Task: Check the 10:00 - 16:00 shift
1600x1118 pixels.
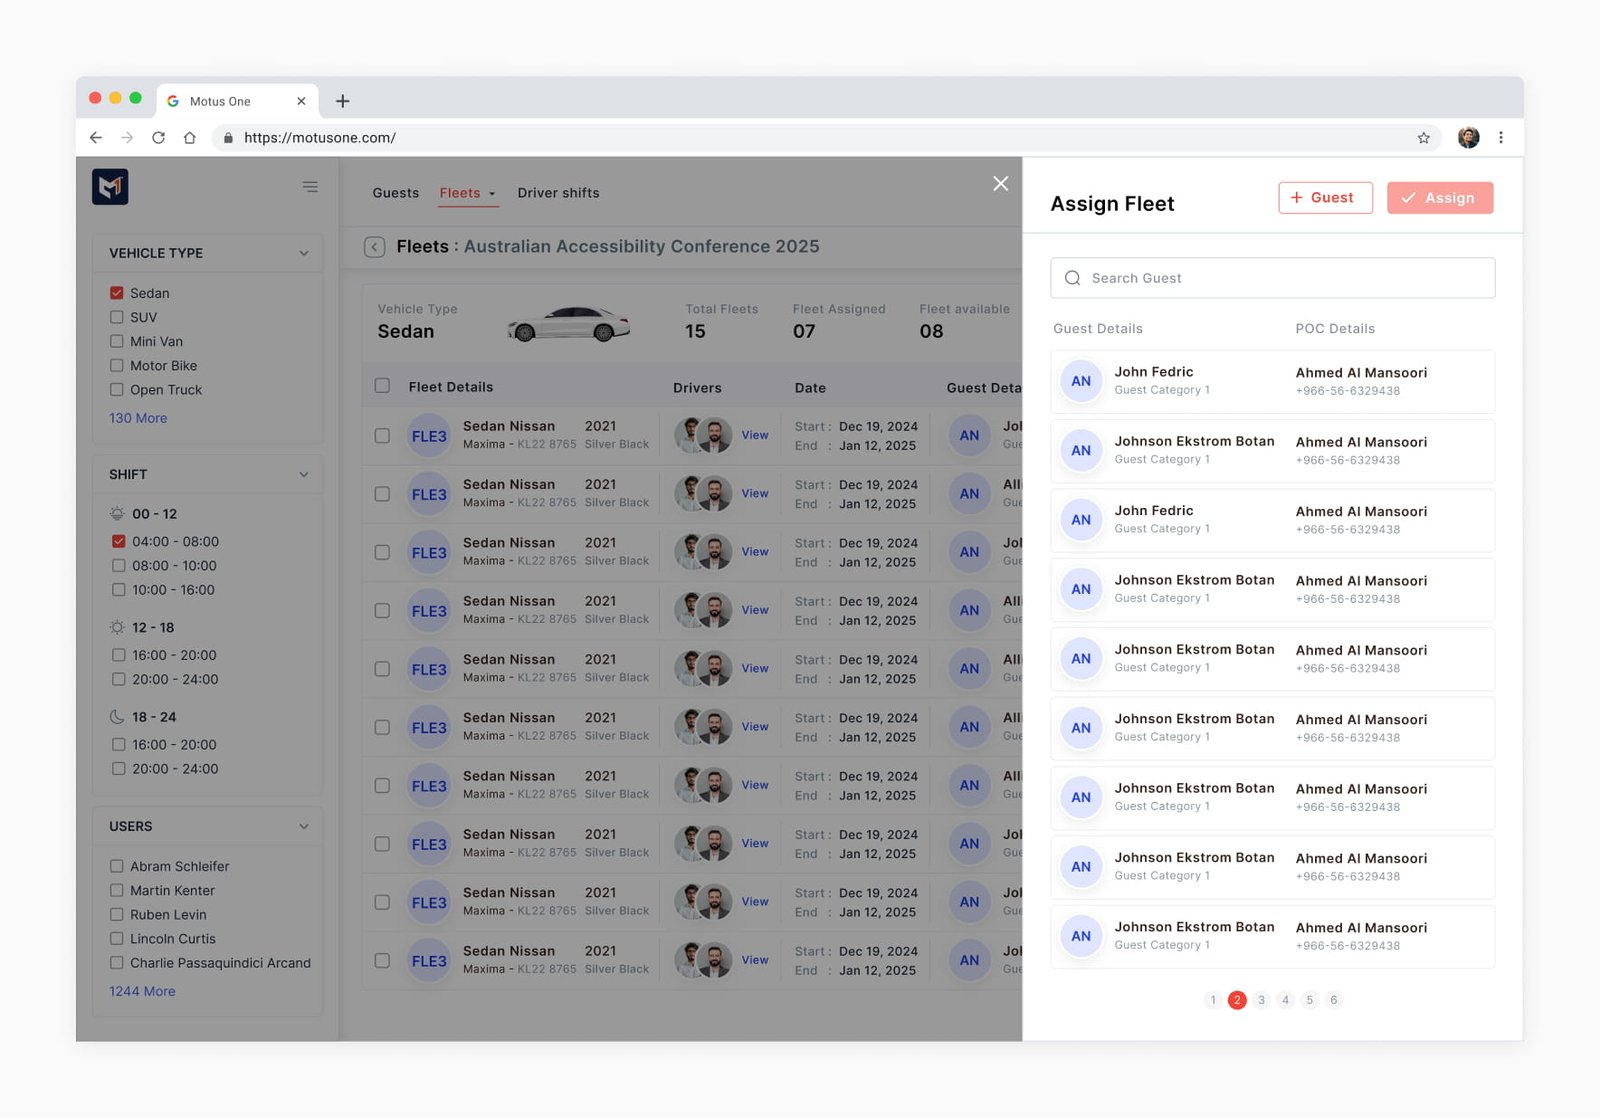Action: pyautogui.click(x=119, y=590)
